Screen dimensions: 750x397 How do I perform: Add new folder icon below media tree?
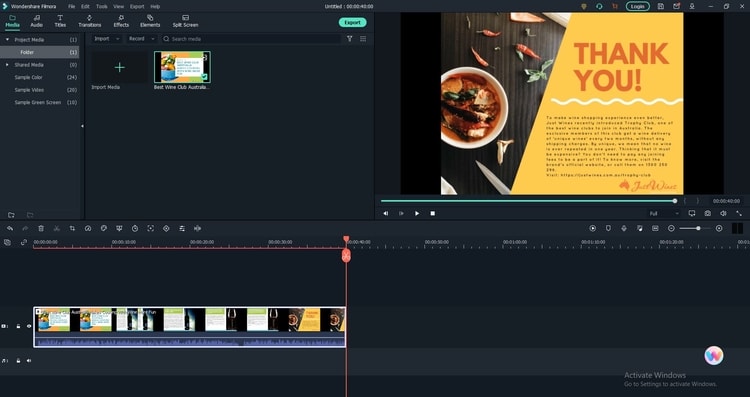[x=11, y=215]
